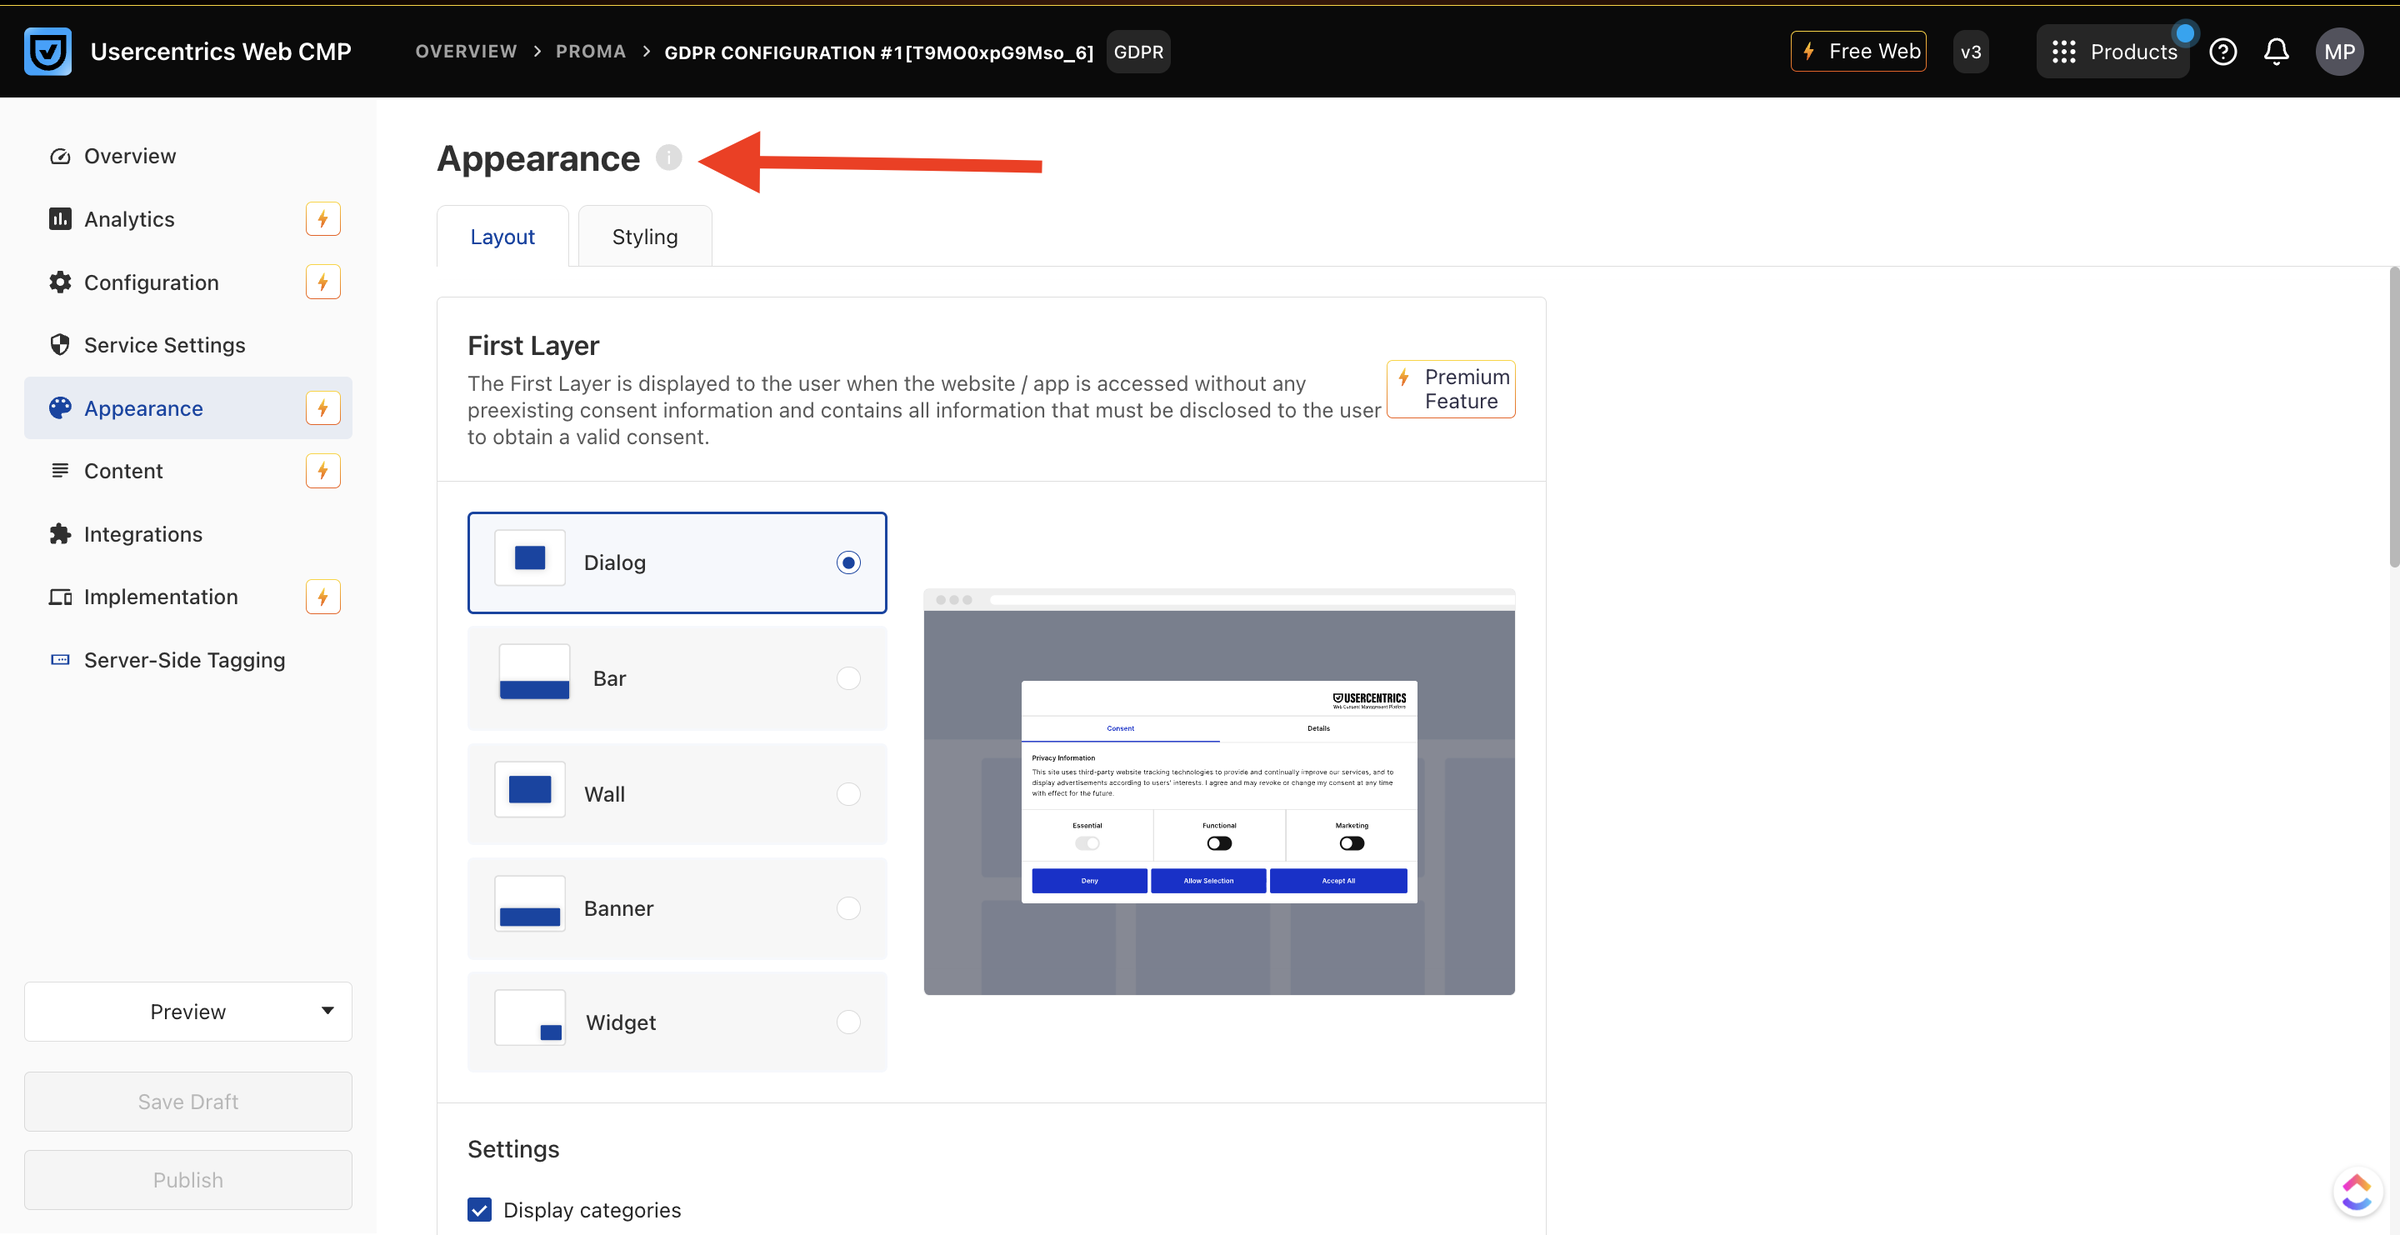Viewport: 2400px width, 1235px height.
Task: Click the Integrations puzzle icon
Action: (60, 534)
